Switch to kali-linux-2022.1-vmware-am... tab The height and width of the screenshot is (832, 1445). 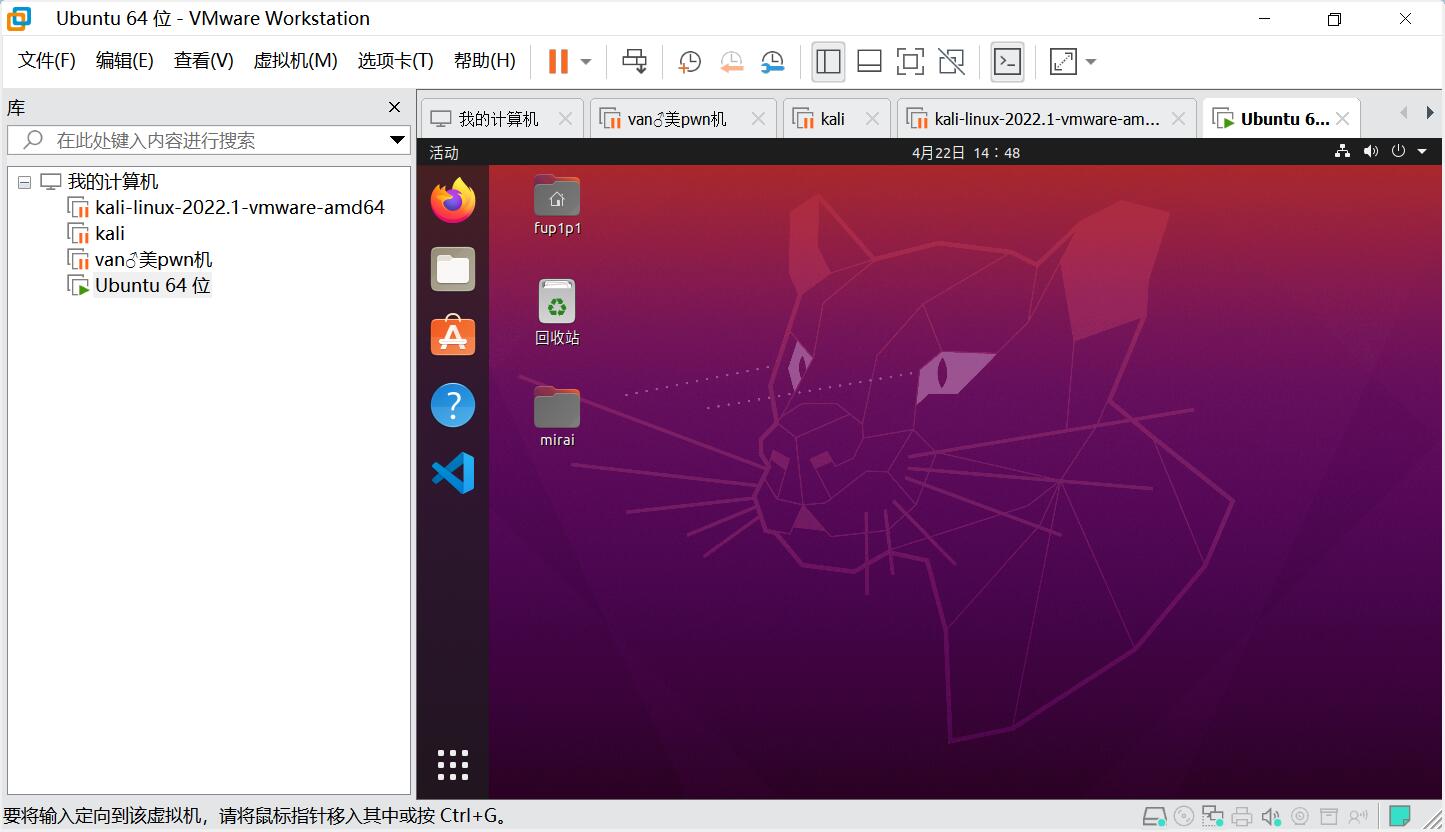[x=1046, y=119]
